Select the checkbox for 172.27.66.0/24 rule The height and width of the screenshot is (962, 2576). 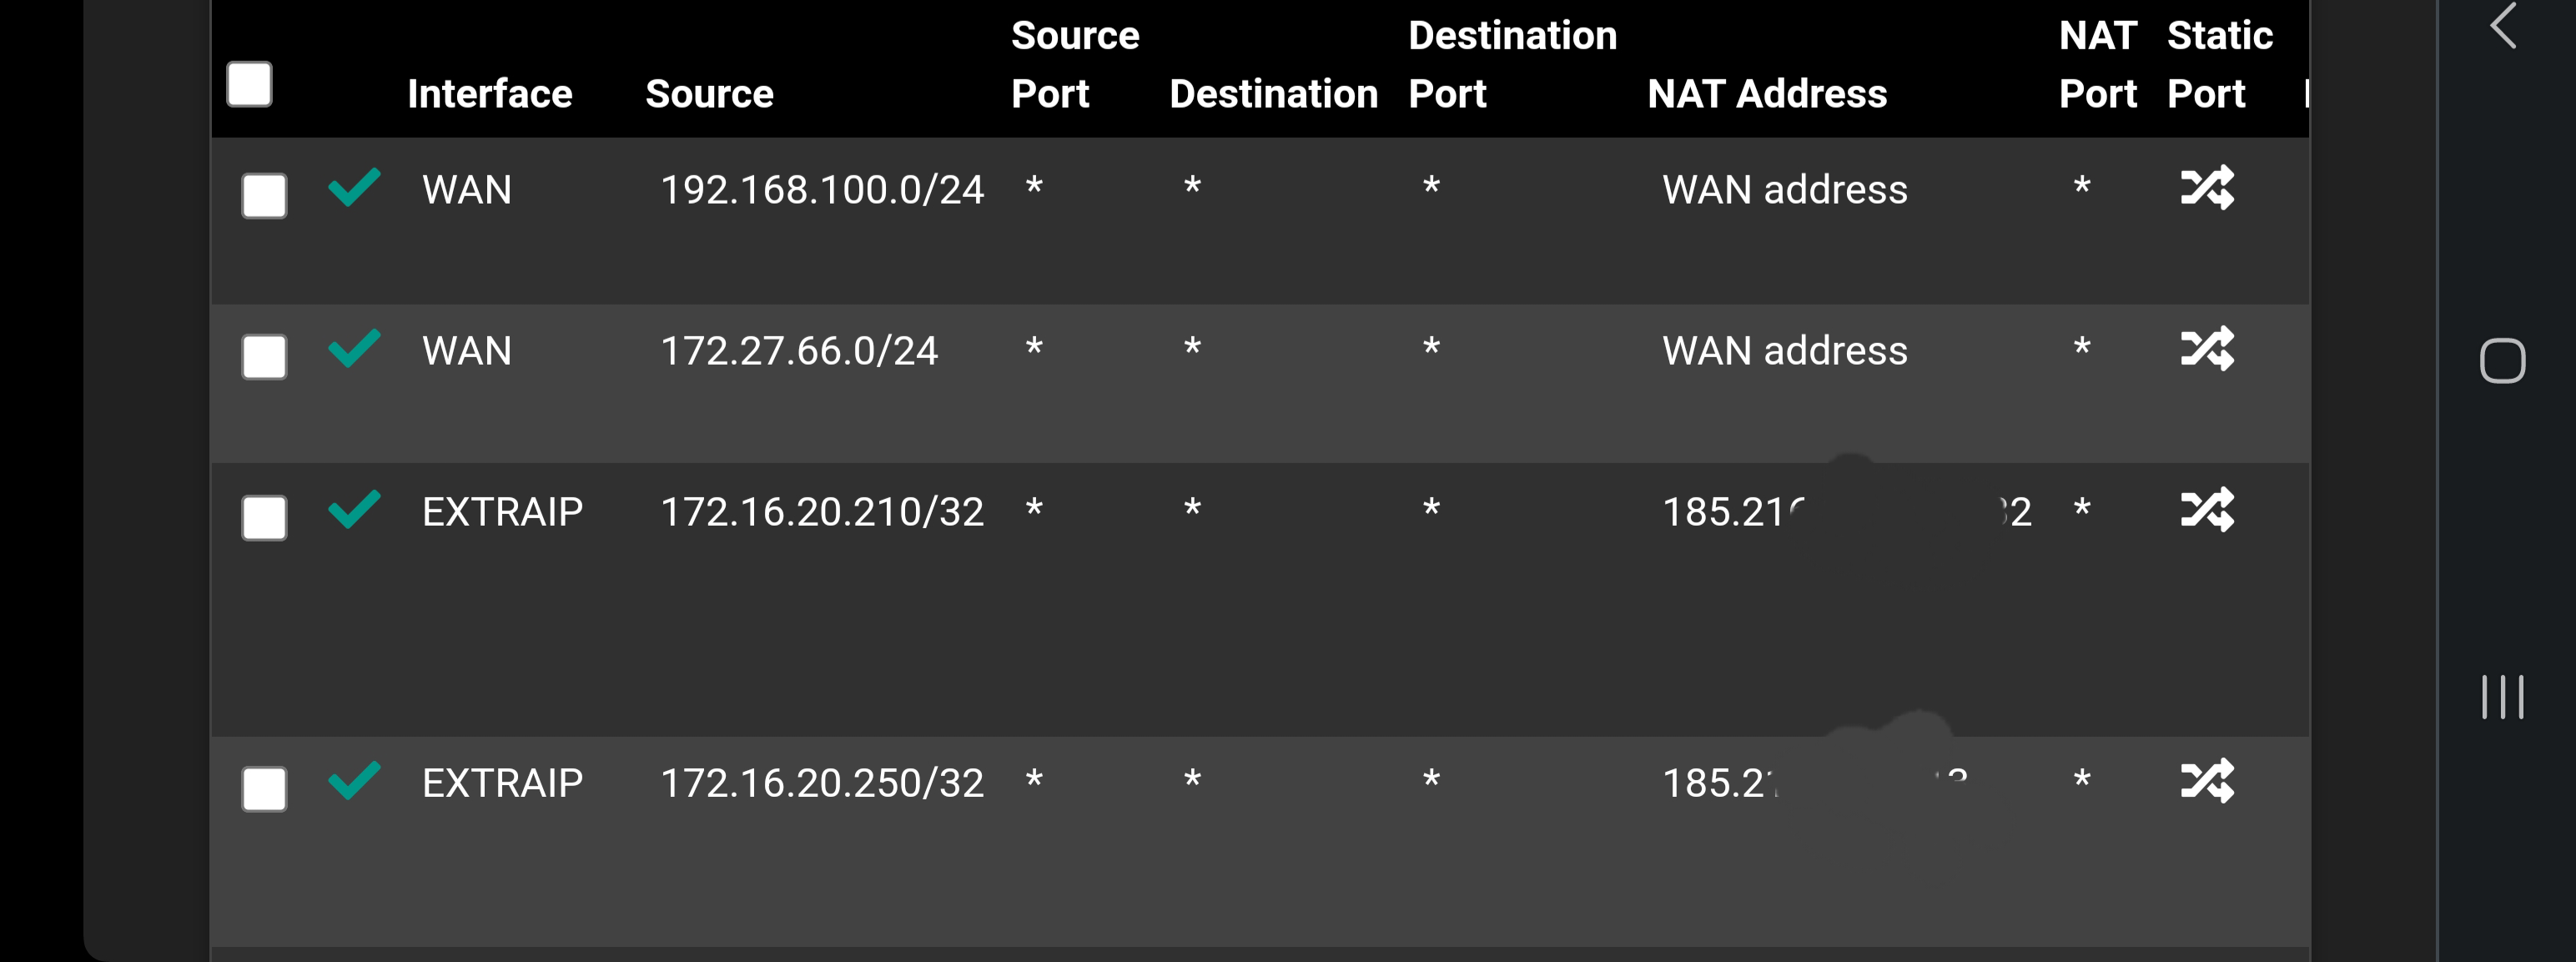point(264,356)
